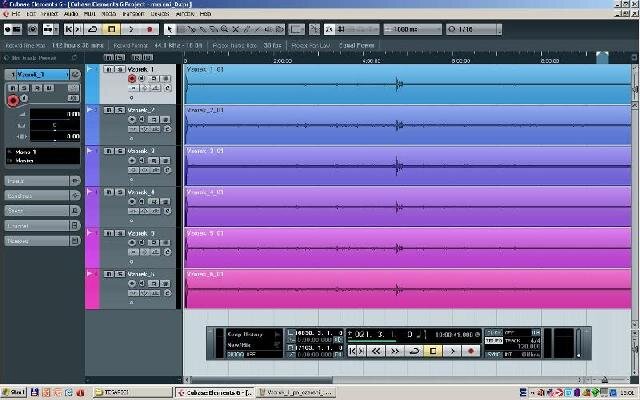Screen dimensions: 640x400
Task: Click rewind button in transport panel
Action: 376,351
